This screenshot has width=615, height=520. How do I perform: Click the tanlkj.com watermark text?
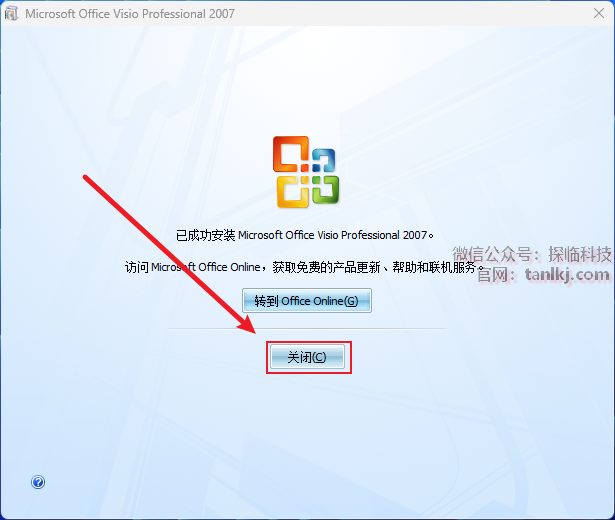[568, 274]
